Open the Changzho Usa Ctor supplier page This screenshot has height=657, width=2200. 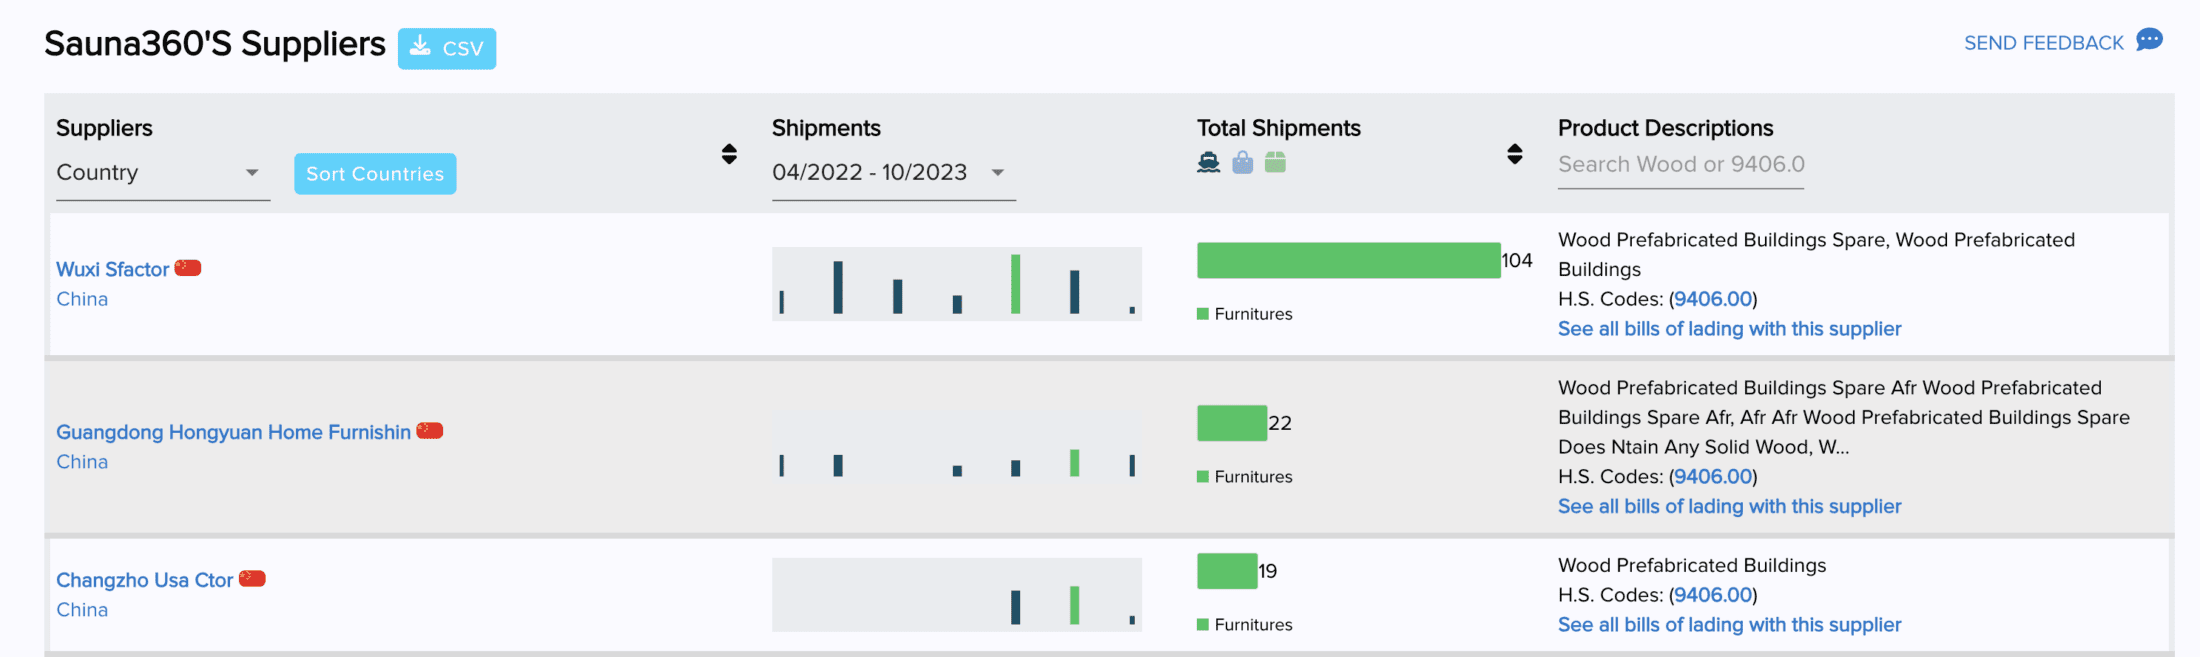(144, 580)
